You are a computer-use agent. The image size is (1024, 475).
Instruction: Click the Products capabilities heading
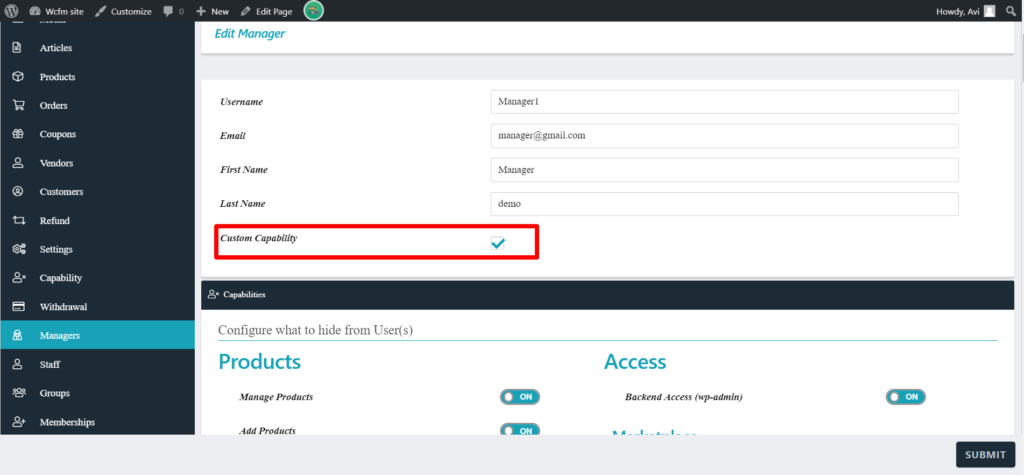[x=259, y=361]
